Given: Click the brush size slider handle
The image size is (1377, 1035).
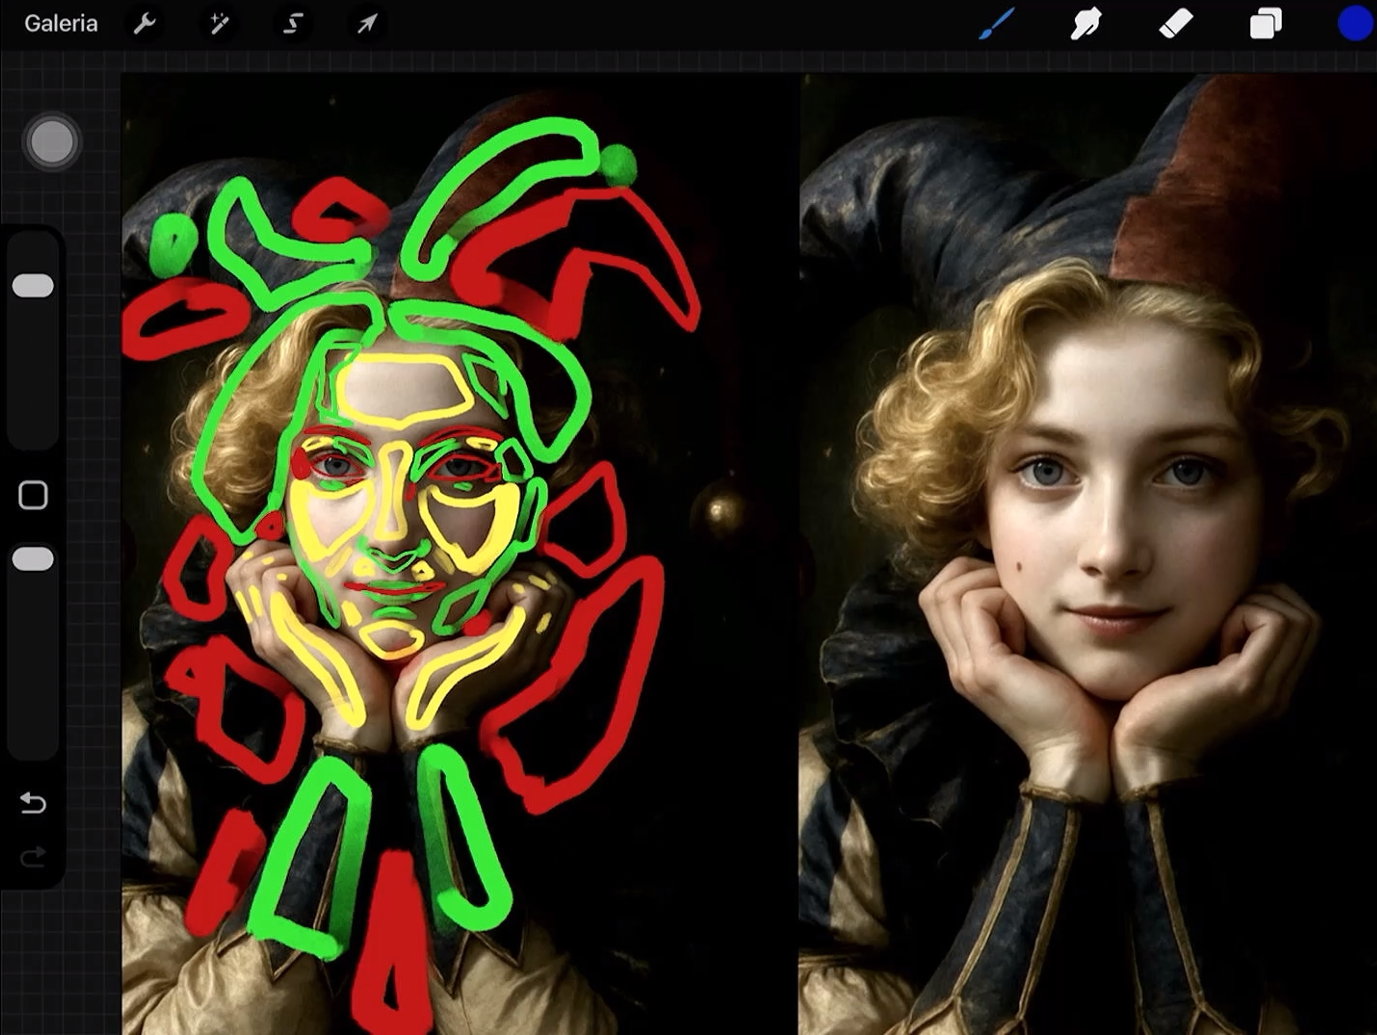Looking at the screenshot, I should [33, 286].
